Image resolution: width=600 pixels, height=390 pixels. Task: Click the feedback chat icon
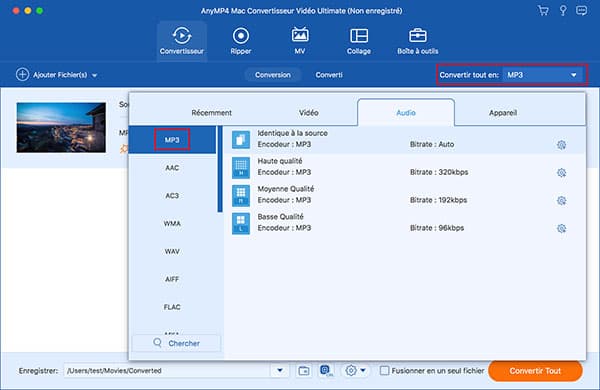[x=582, y=10]
